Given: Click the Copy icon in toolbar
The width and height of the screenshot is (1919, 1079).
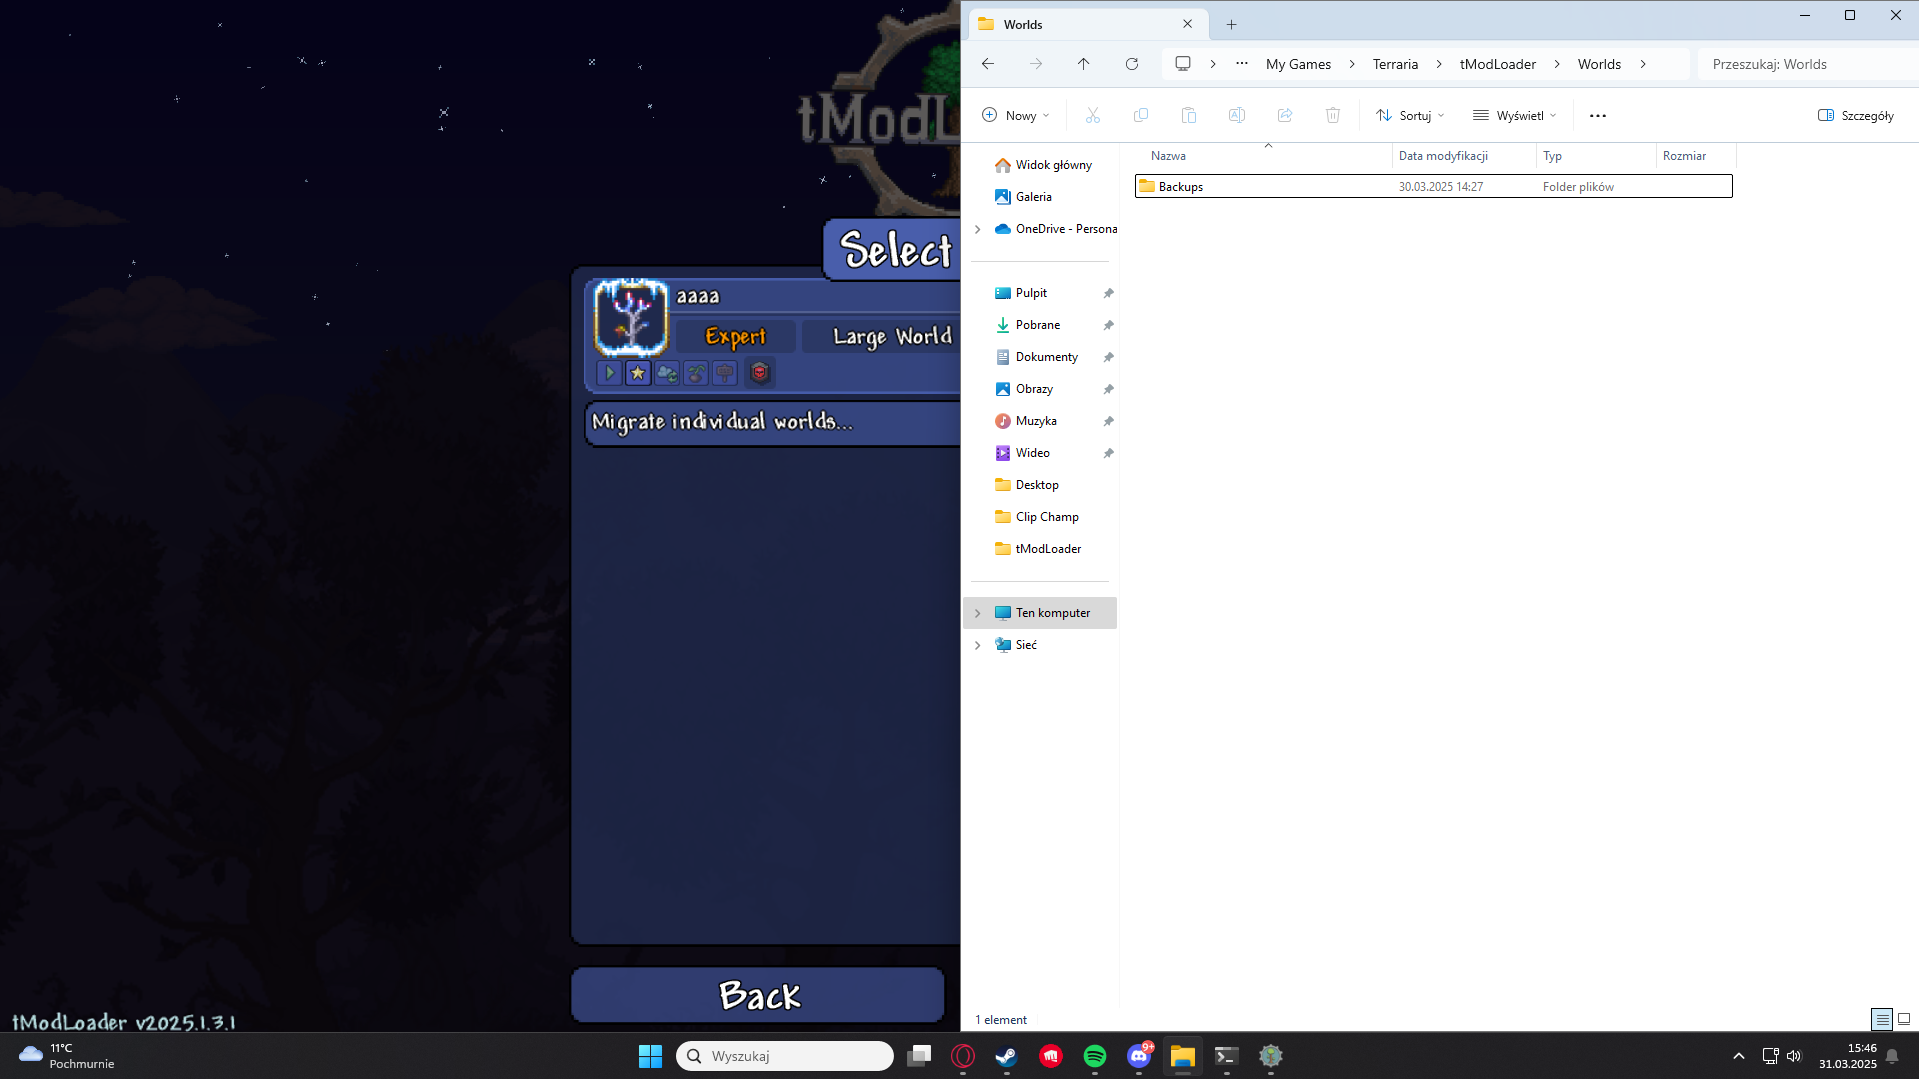Looking at the screenshot, I should 1141,116.
